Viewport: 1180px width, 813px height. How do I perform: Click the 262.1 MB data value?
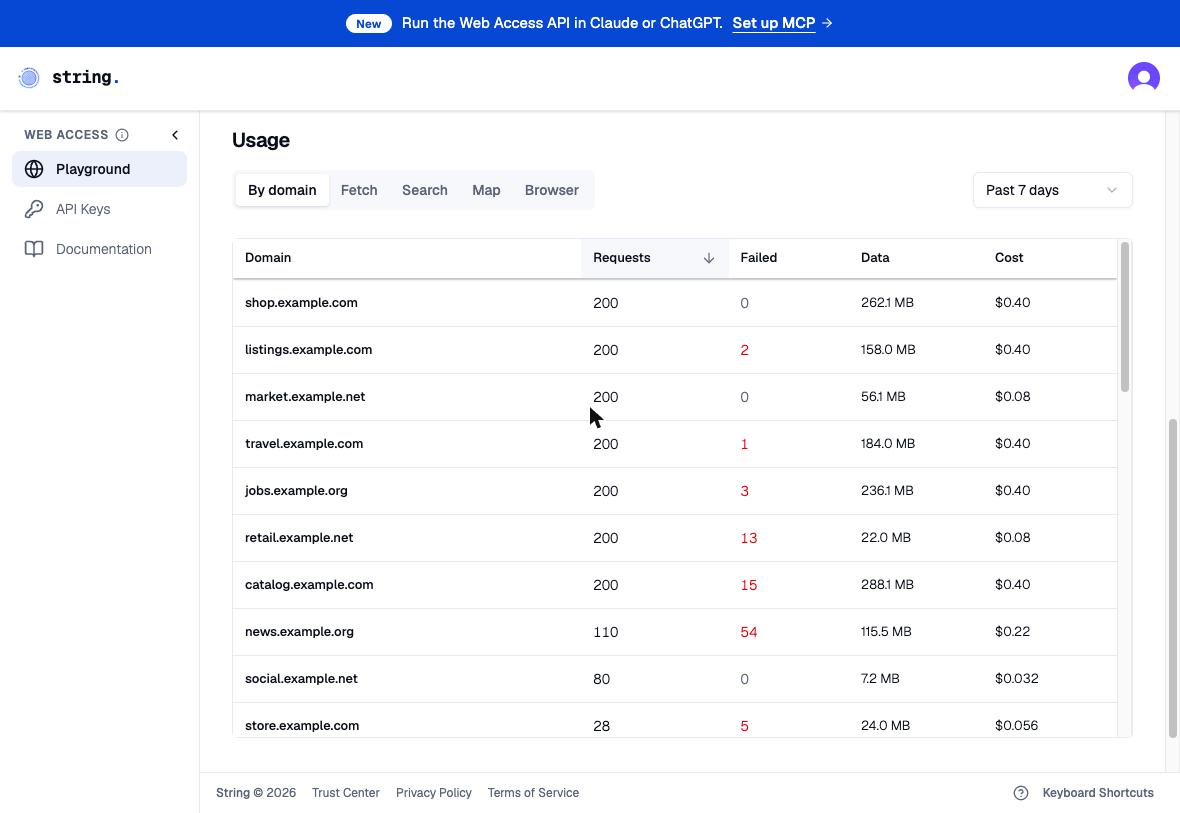pos(887,303)
